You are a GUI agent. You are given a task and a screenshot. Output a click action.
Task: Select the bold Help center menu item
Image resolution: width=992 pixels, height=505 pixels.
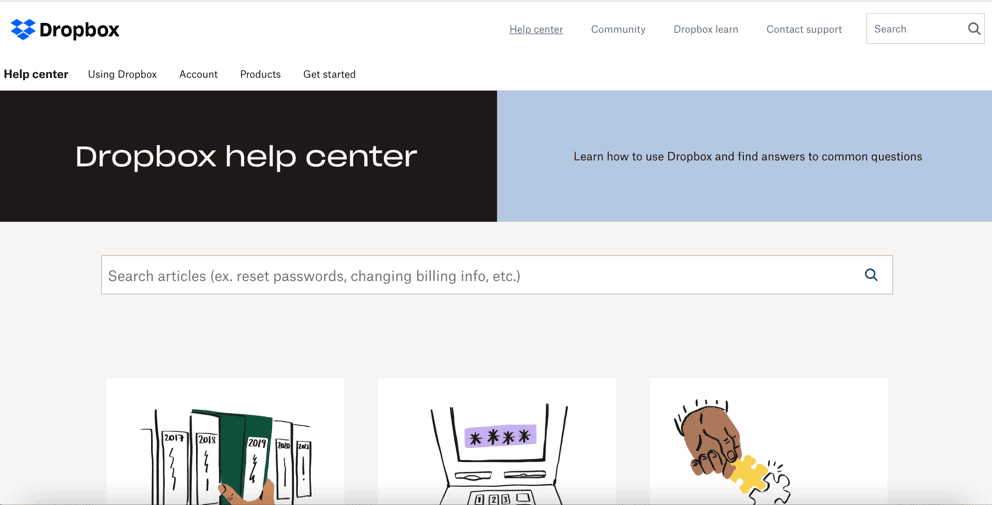tap(36, 74)
